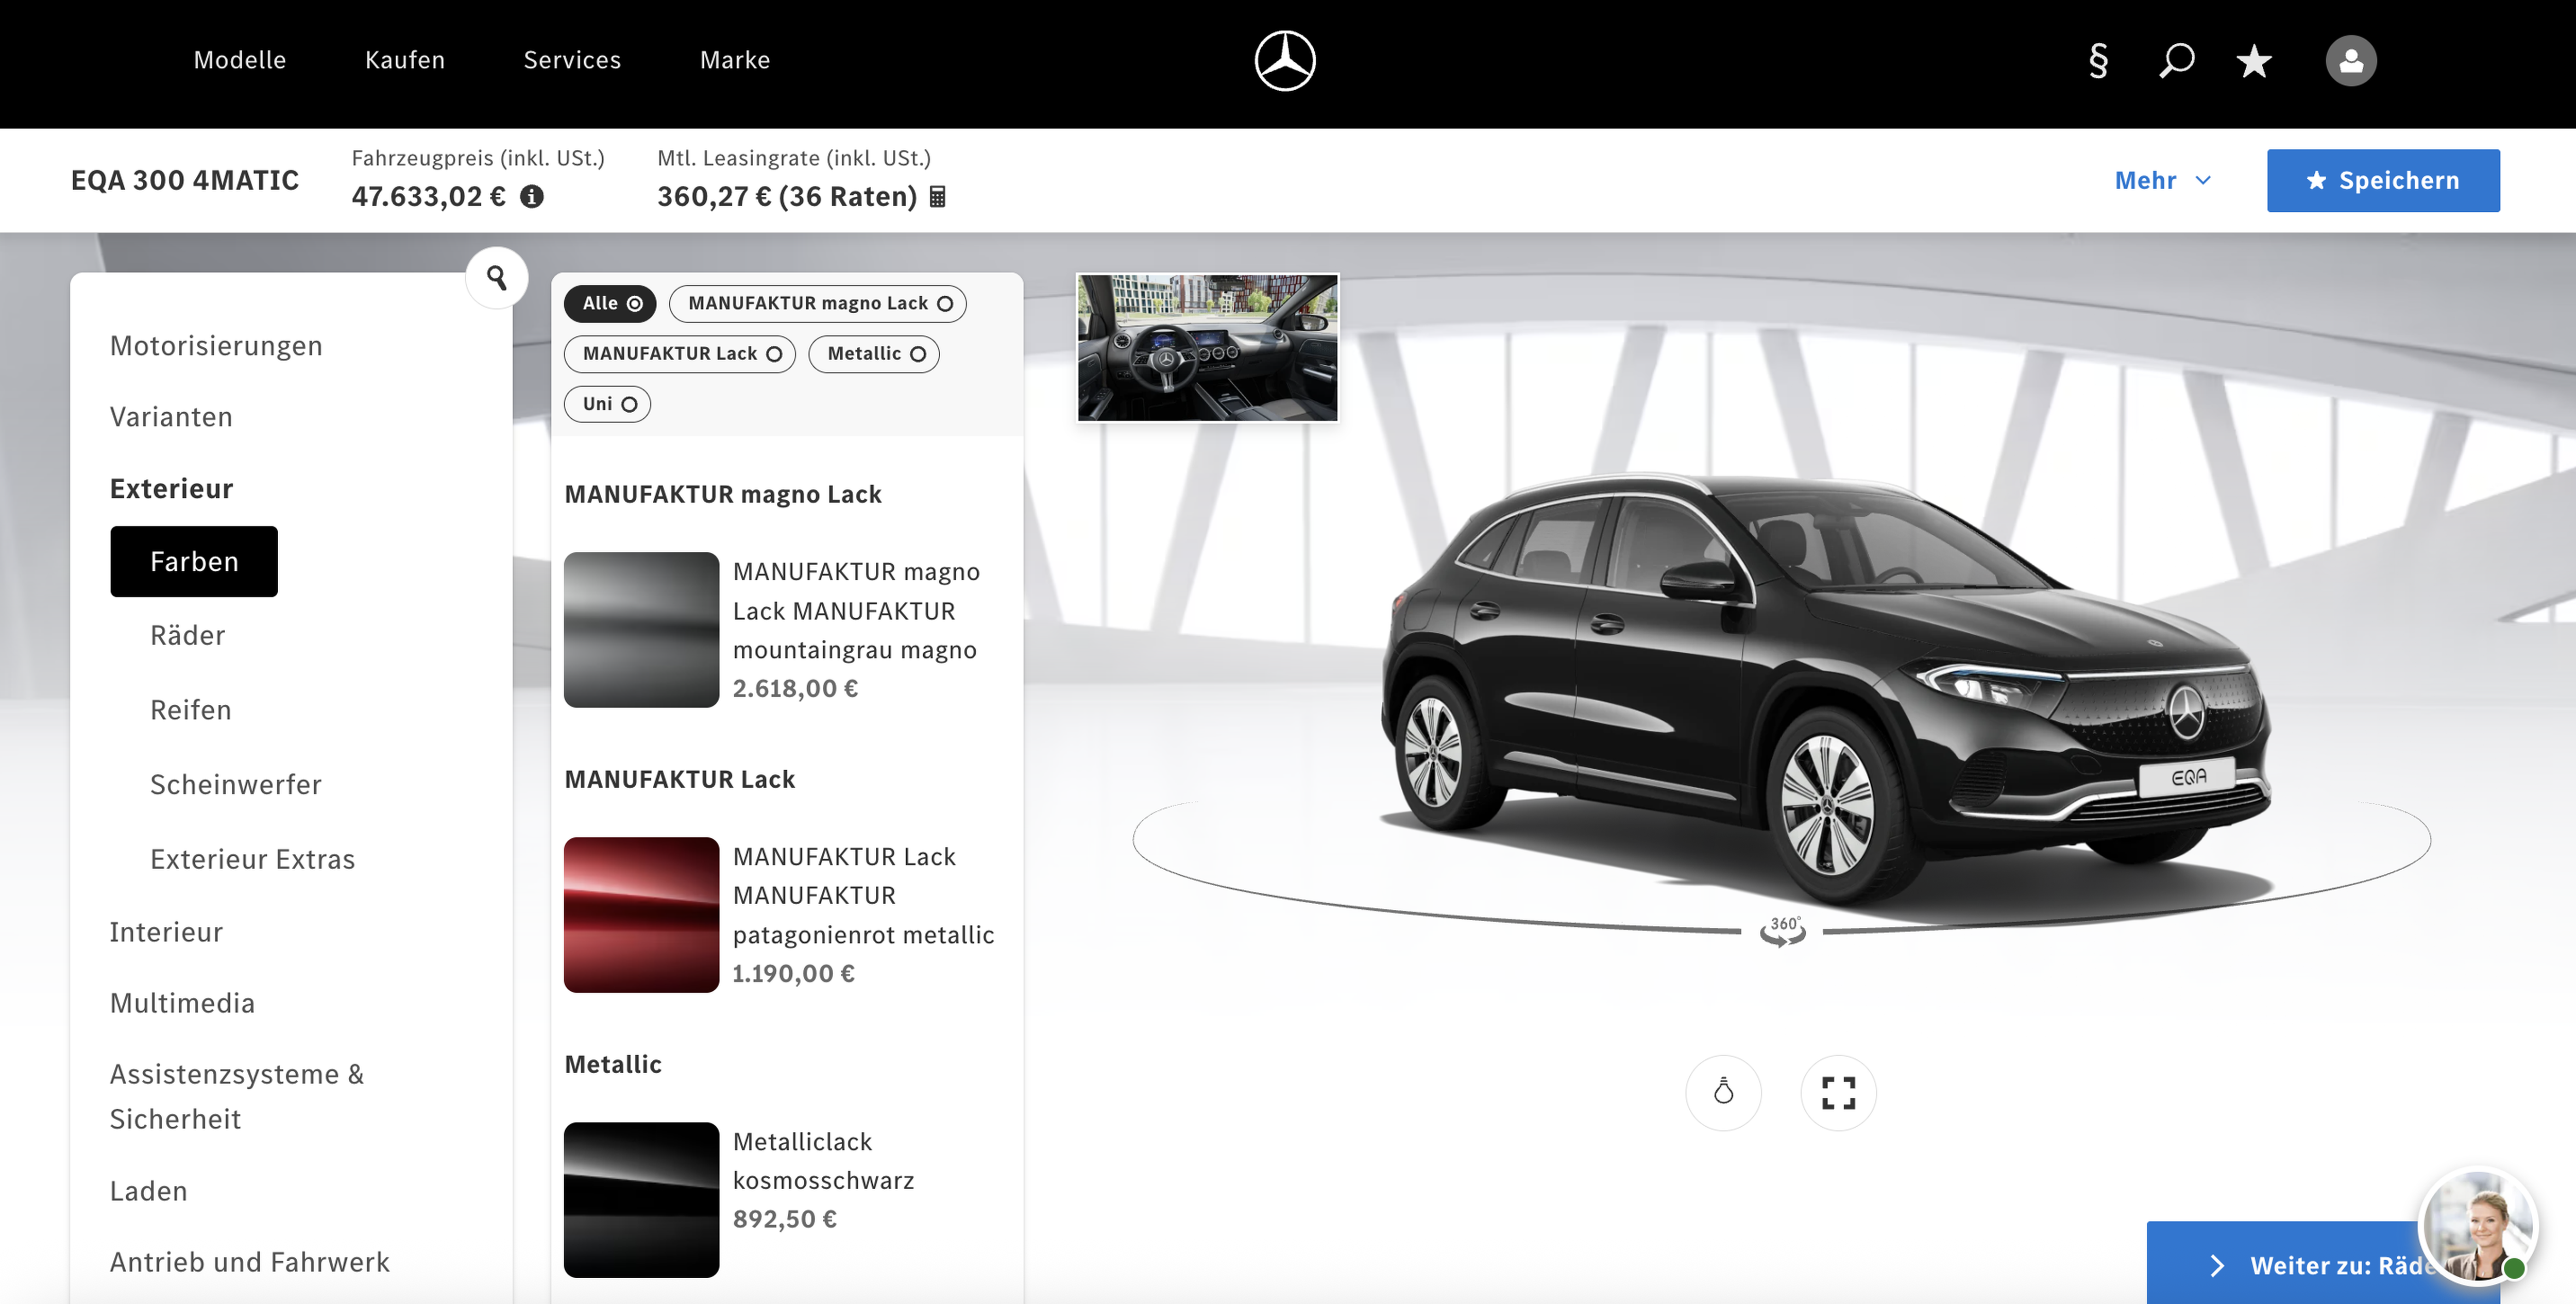Toggle the headlight lamp icon
The image size is (2576, 1304).
1723,1092
